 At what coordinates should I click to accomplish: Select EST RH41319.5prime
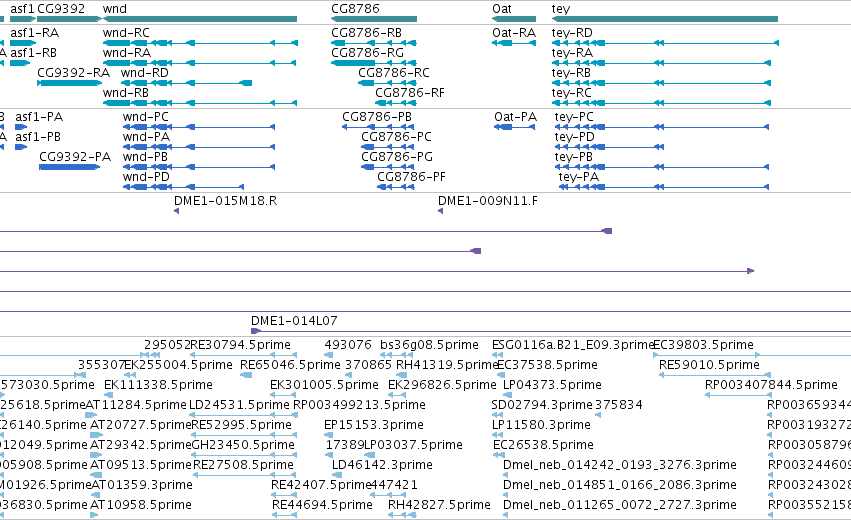447,365
